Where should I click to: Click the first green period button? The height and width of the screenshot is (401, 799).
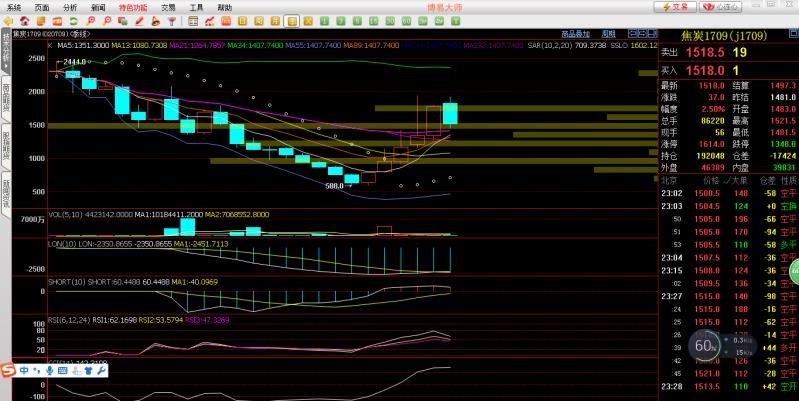[325, 21]
